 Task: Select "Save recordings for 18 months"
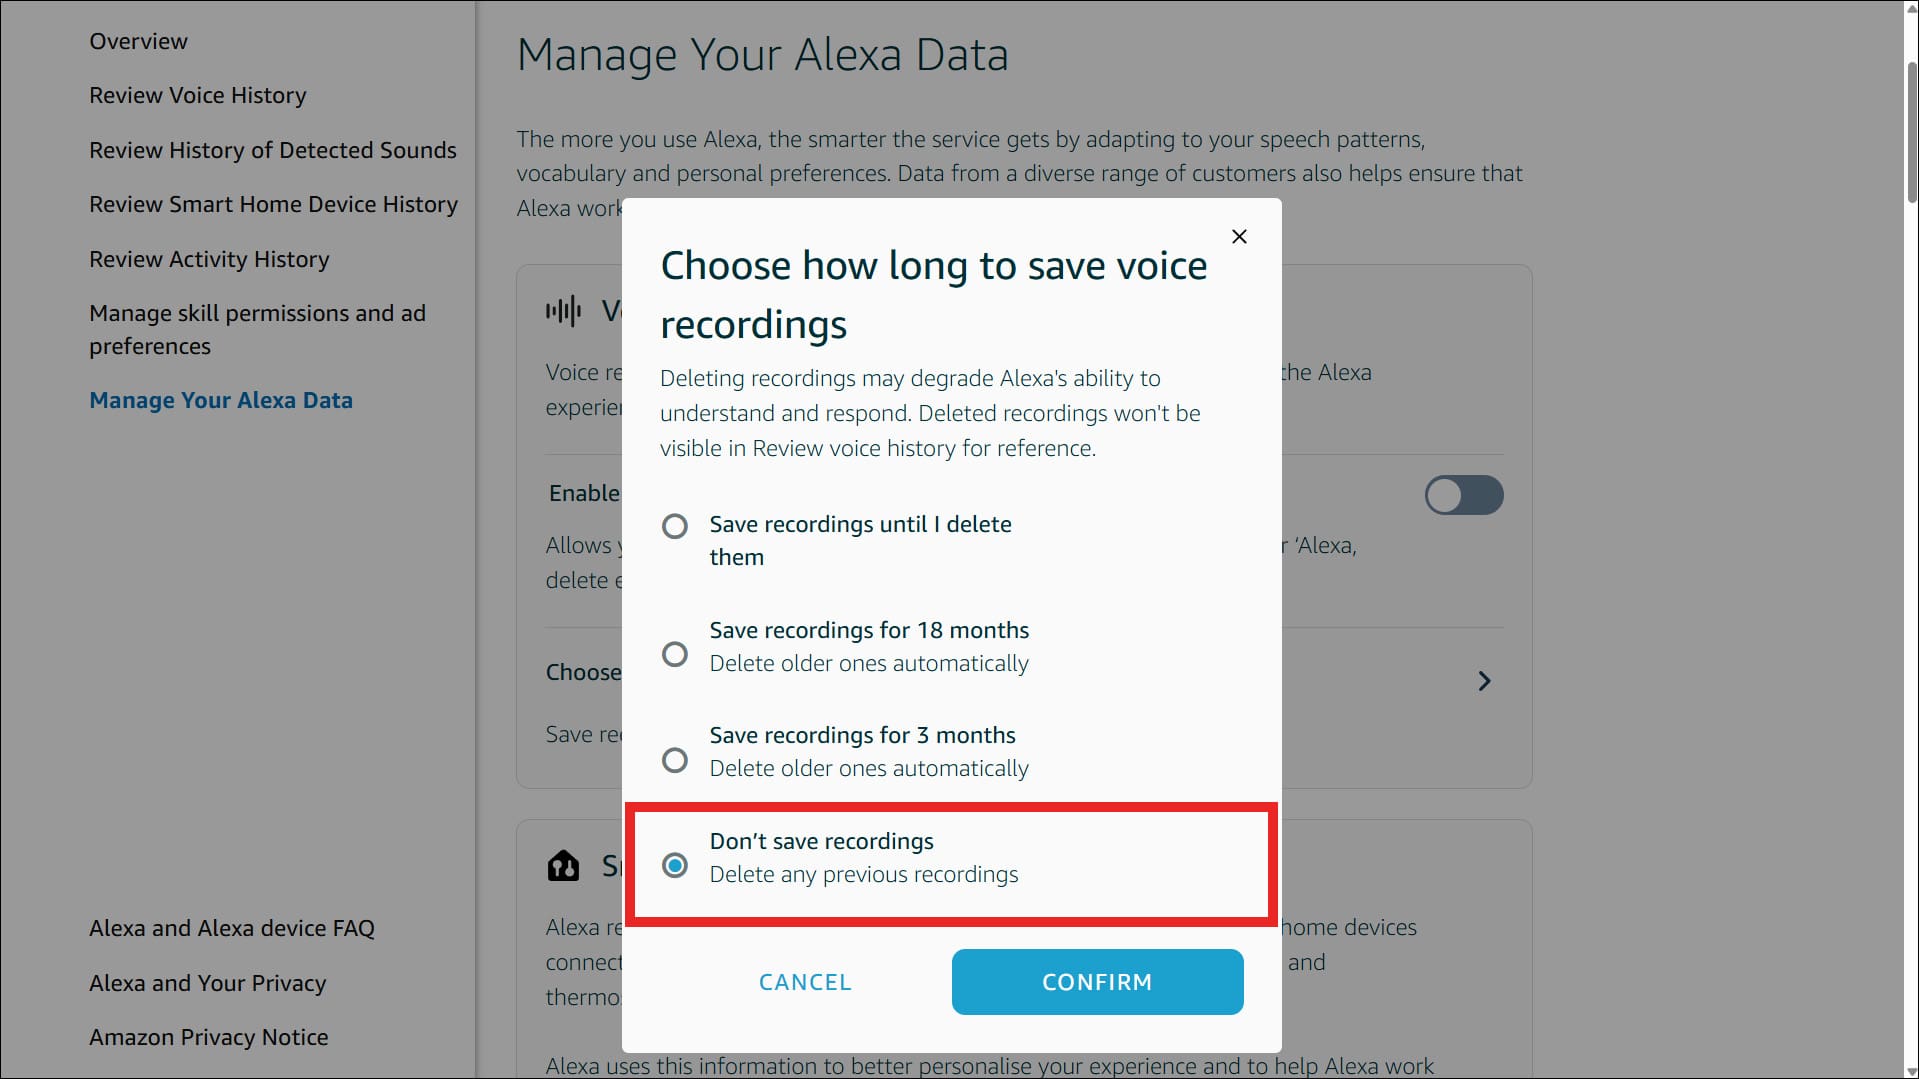(675, 653)
